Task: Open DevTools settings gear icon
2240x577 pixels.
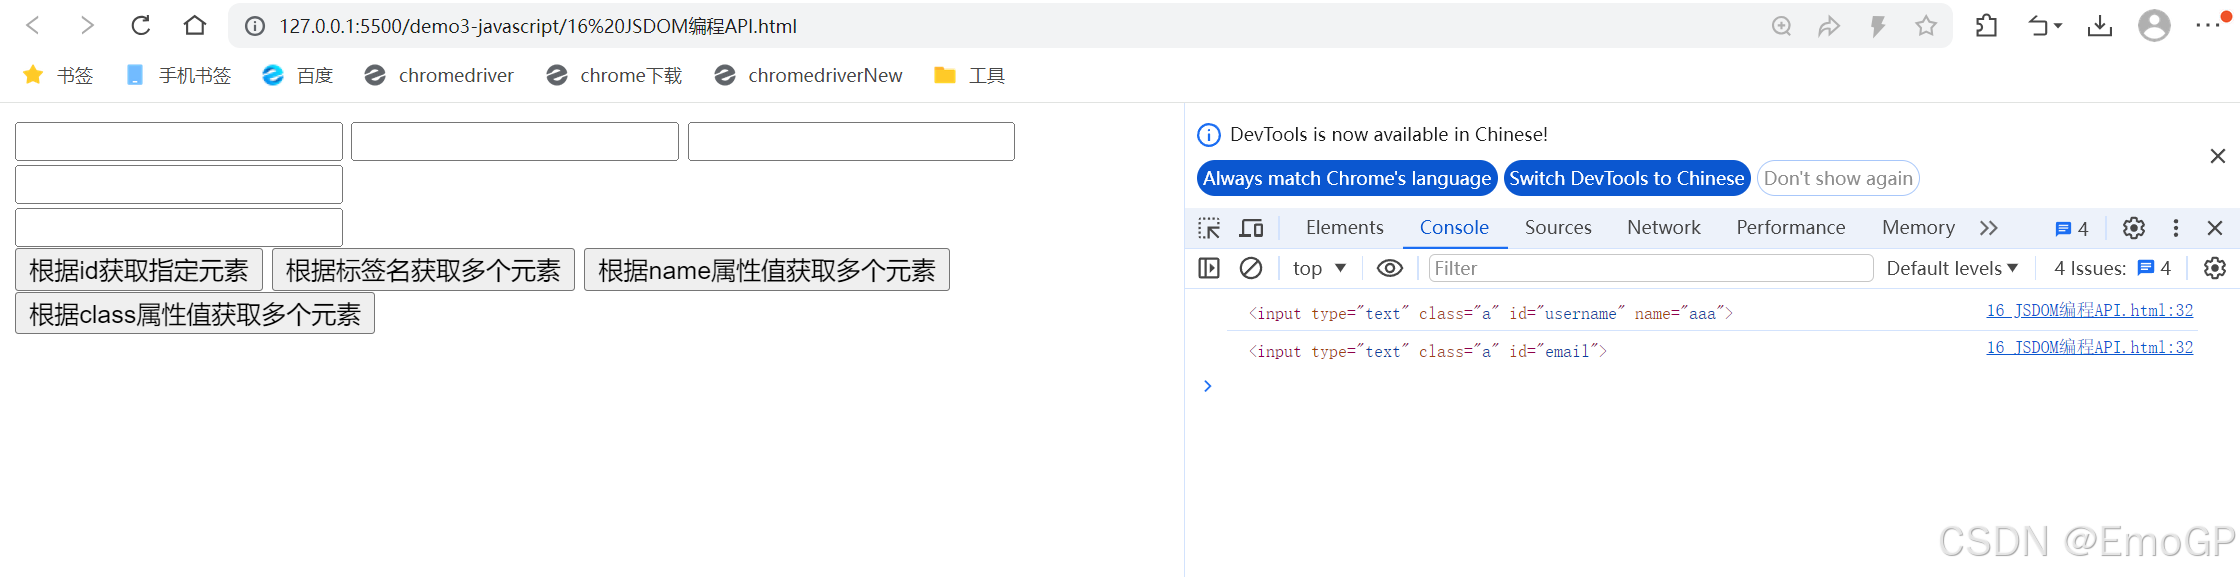Action: pos(2134,228)
